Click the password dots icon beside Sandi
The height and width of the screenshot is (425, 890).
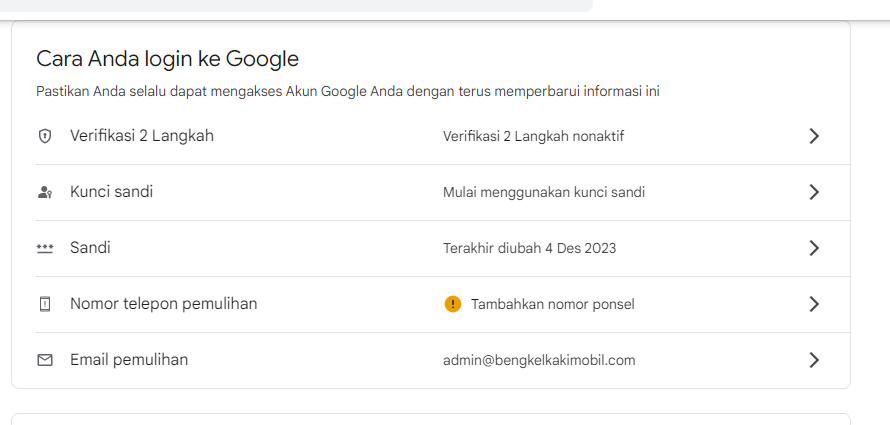tap(44, 248)
